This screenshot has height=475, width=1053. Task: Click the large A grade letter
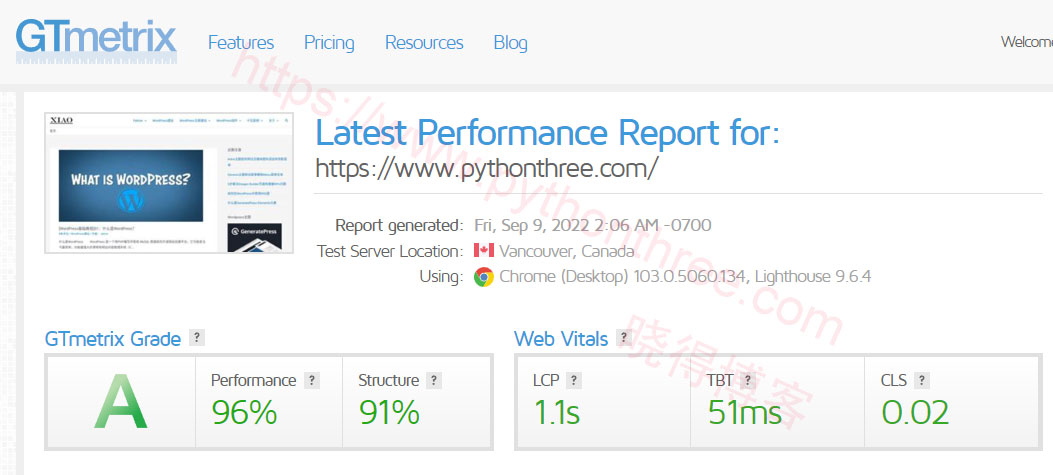121,402
